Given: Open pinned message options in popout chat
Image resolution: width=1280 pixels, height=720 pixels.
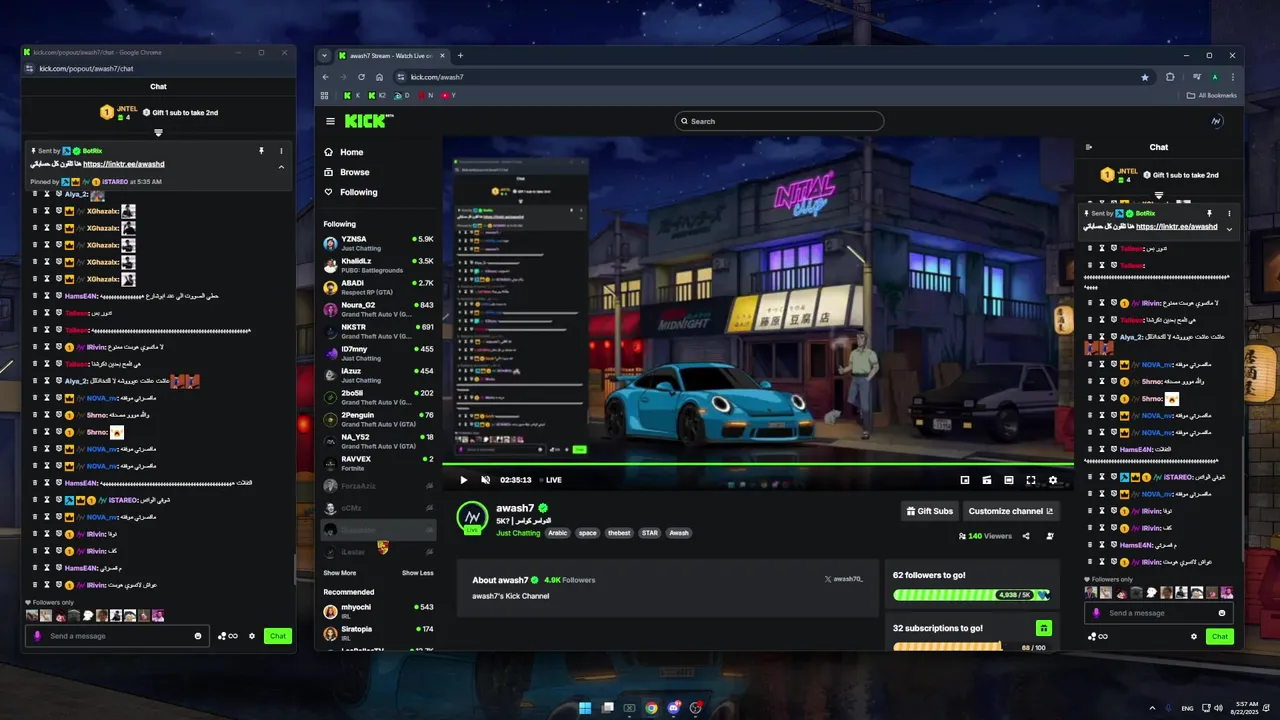Looking at the screenshot, I should click(x=281, y=151).
